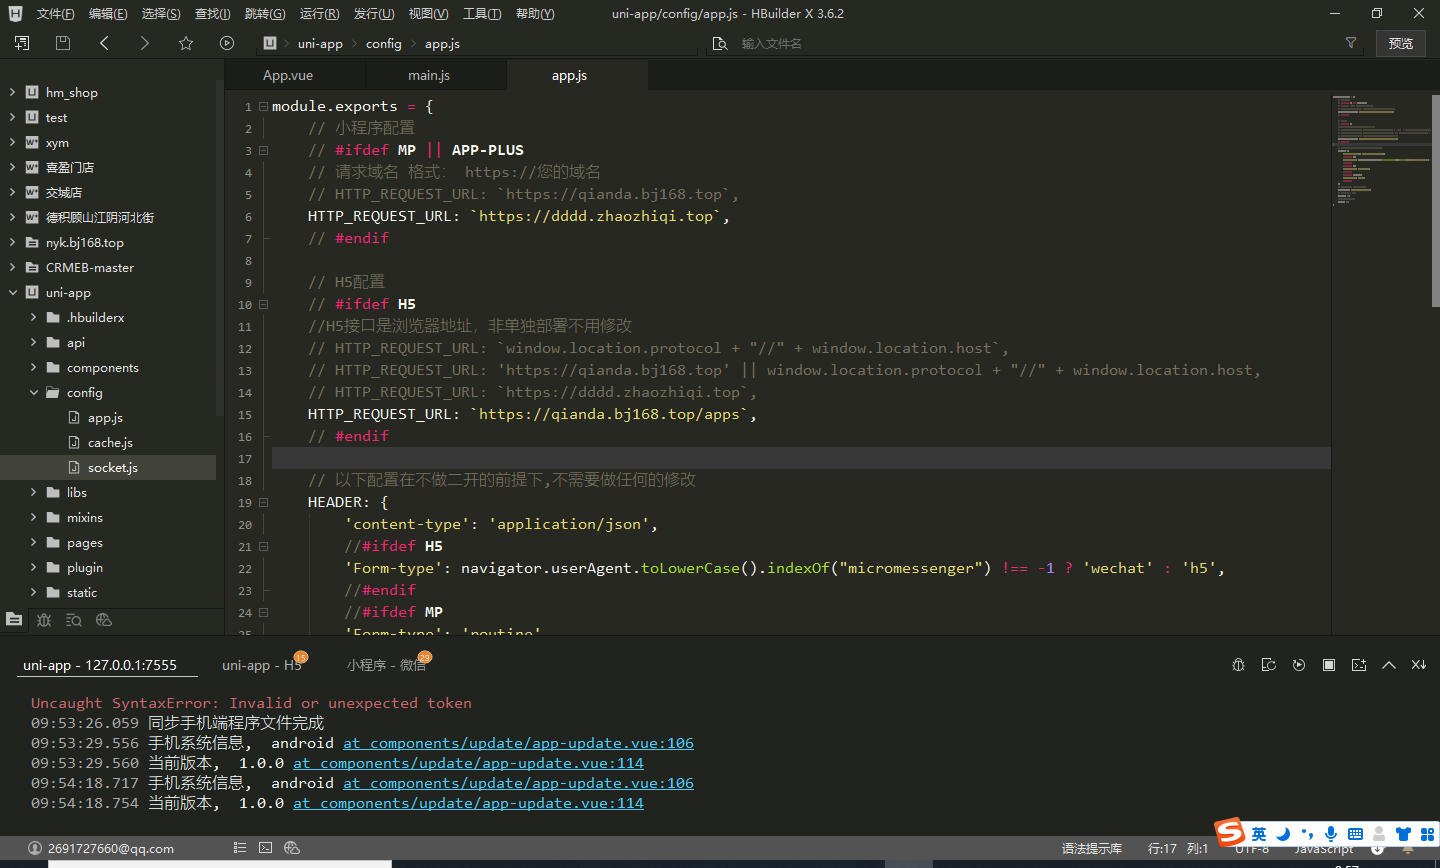Click the filter funnel icon
This screenshot has height=868, width=1440.
click(x=1351, y=43)
